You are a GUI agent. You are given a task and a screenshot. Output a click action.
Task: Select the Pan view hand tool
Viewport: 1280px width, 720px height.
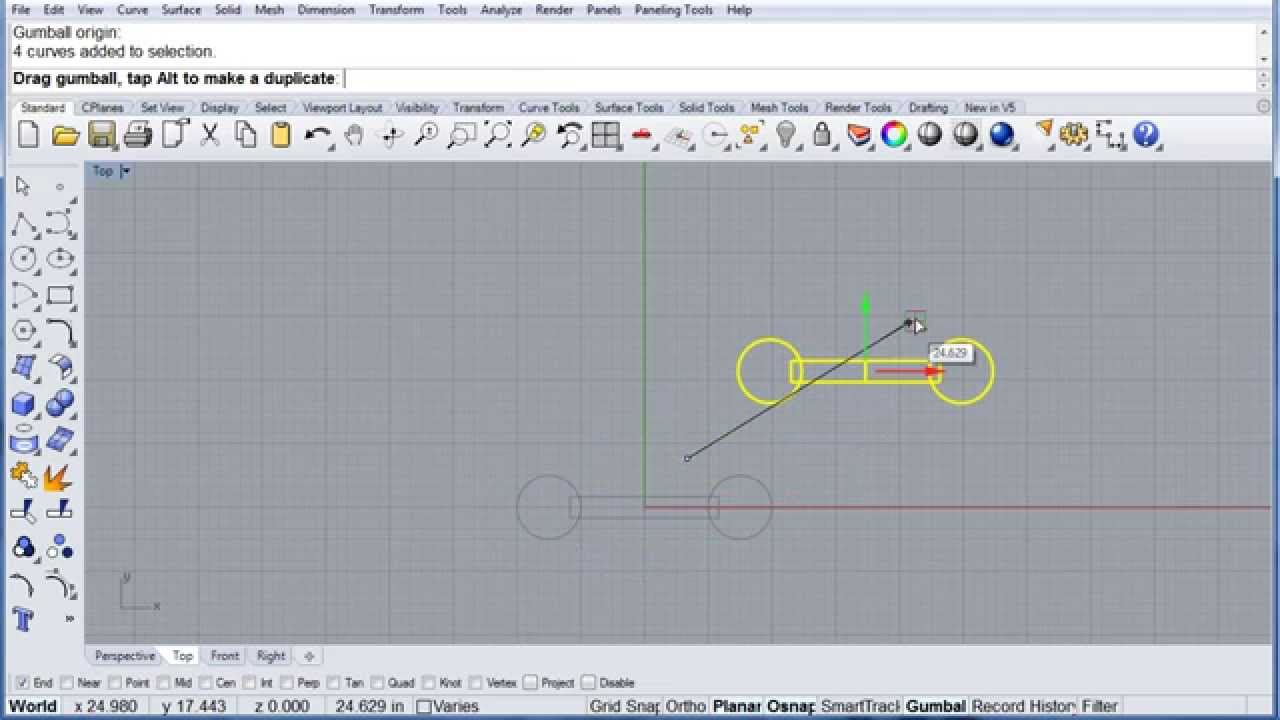(x=353, y=134)
